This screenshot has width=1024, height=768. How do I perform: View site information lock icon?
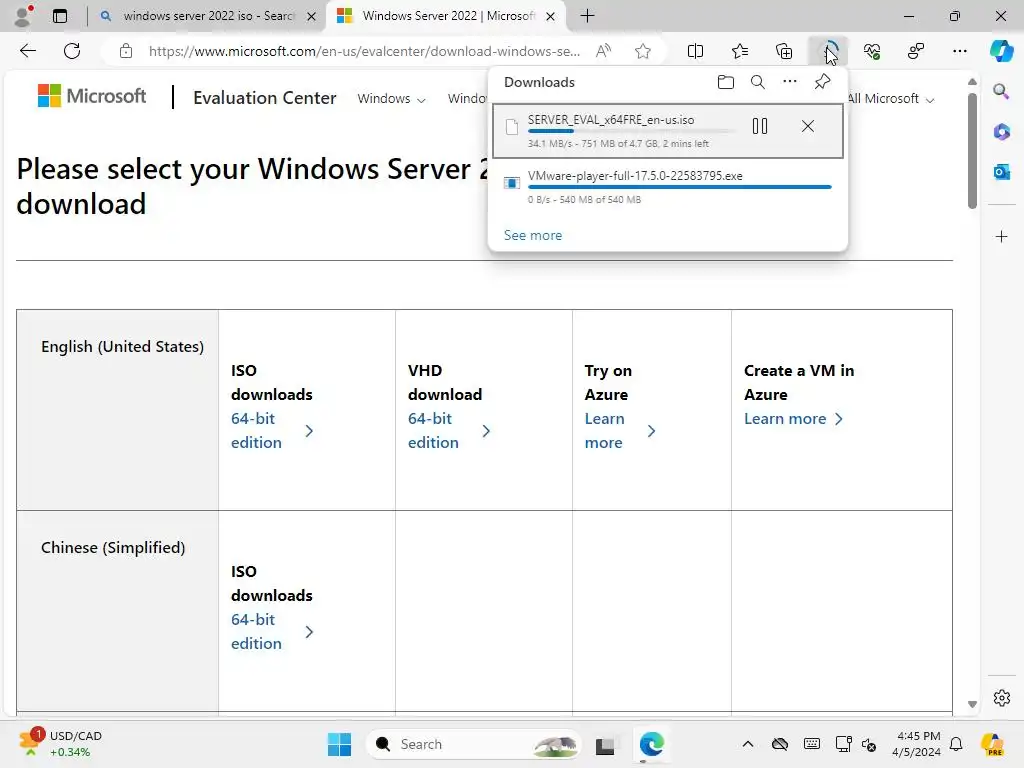coord(126,51)
